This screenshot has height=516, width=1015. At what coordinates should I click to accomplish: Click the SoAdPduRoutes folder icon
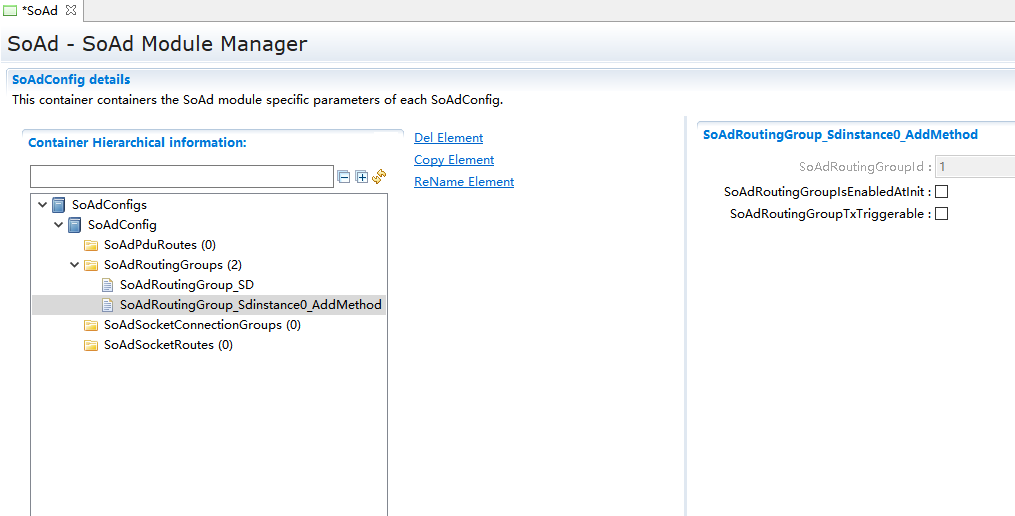point(91,245)
